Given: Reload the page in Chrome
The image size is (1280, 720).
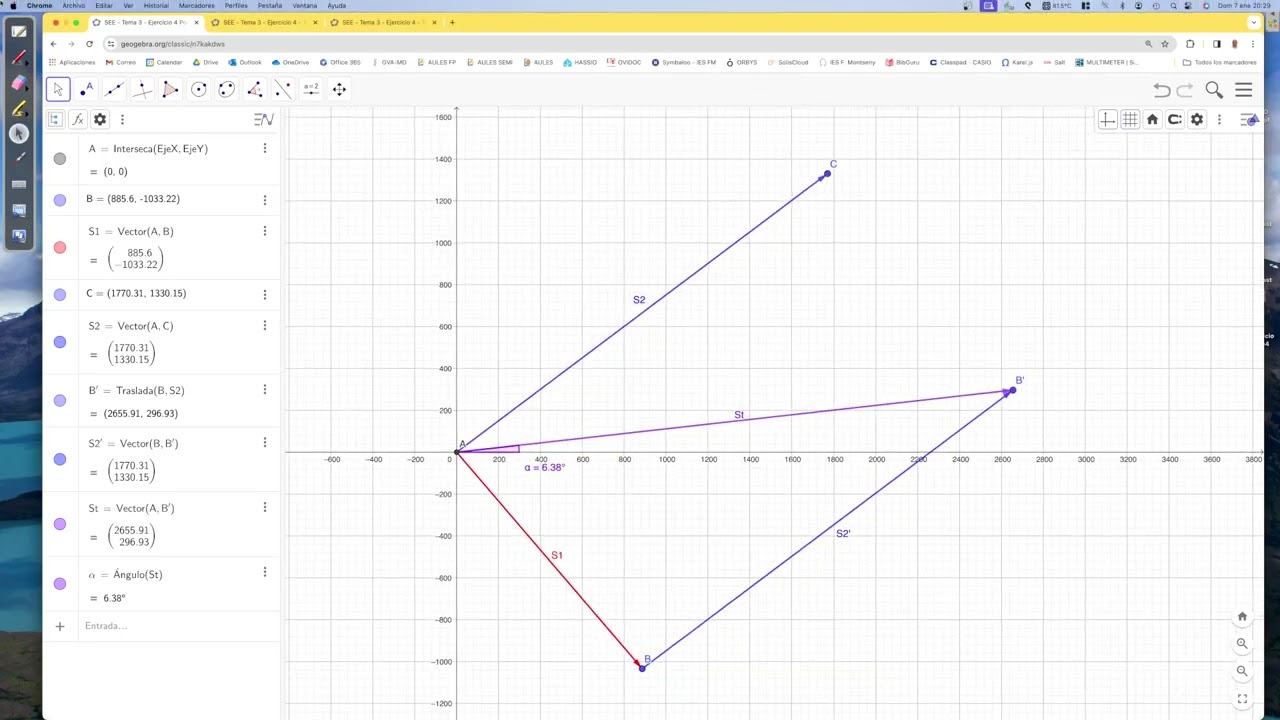Looking at the screenshot, I should tap(89, 44).
